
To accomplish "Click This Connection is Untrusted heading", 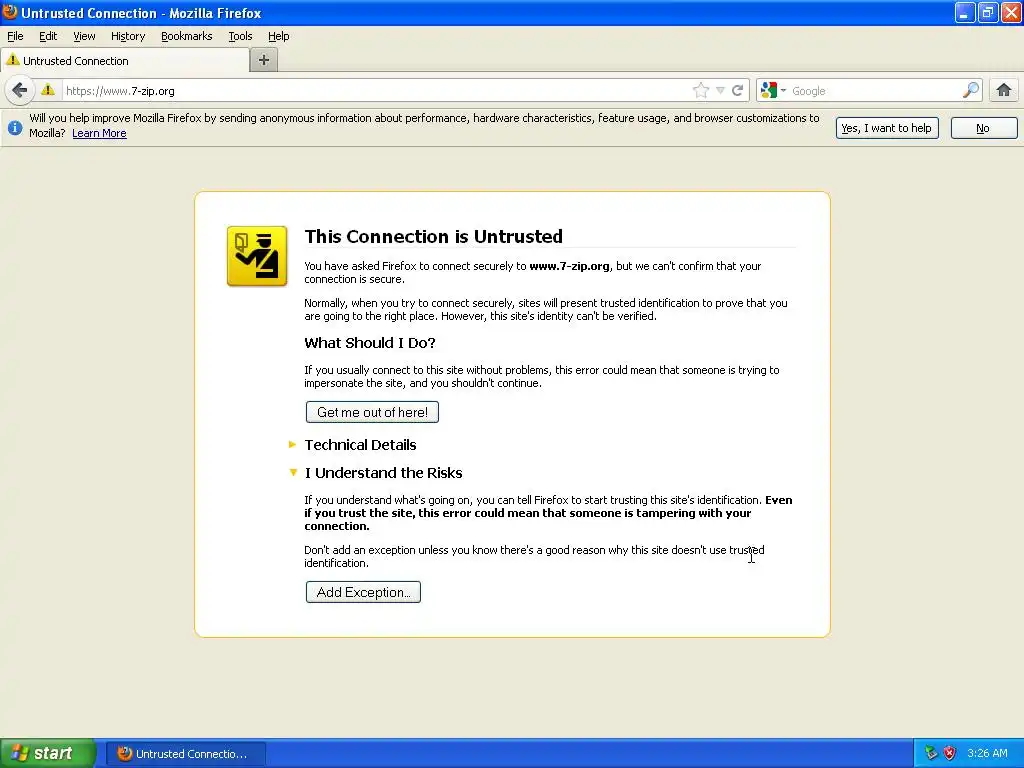I will tap(434, 236).
